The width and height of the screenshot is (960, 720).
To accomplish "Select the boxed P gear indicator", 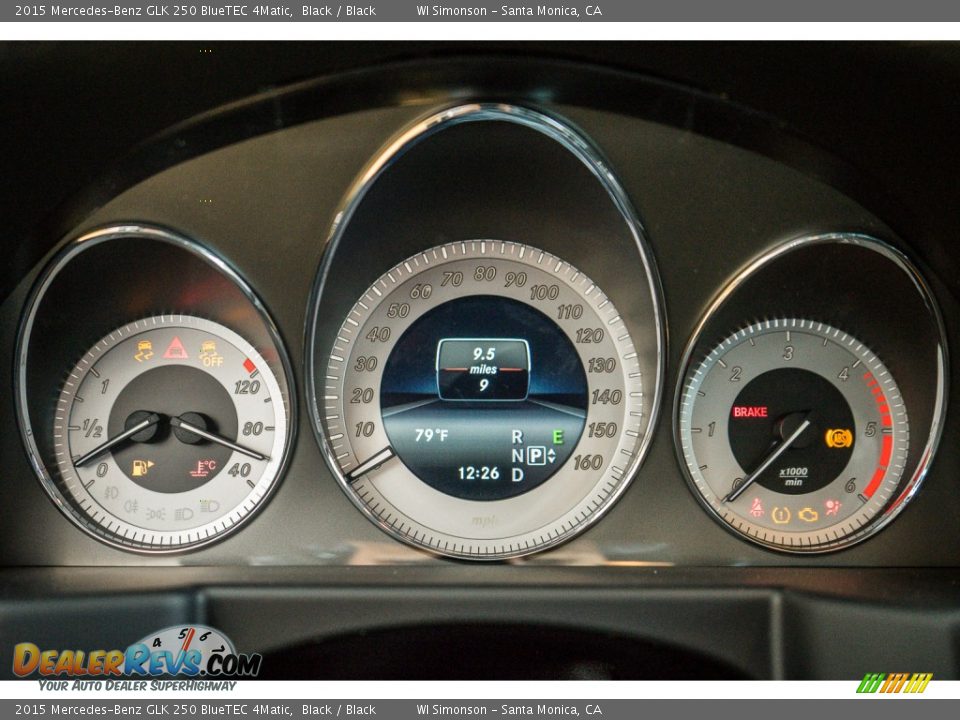I will (x=536, y=456).
